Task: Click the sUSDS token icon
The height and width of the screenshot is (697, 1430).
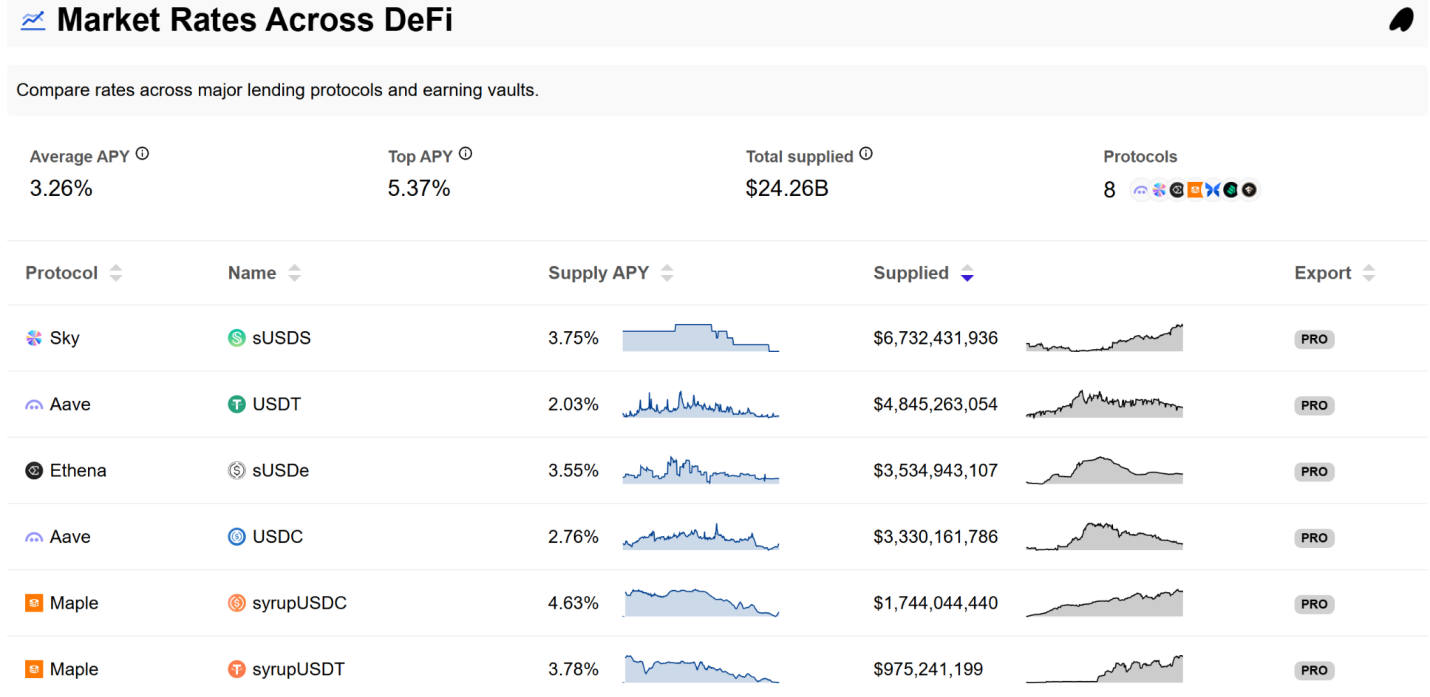Action: (x=237, y=338)
